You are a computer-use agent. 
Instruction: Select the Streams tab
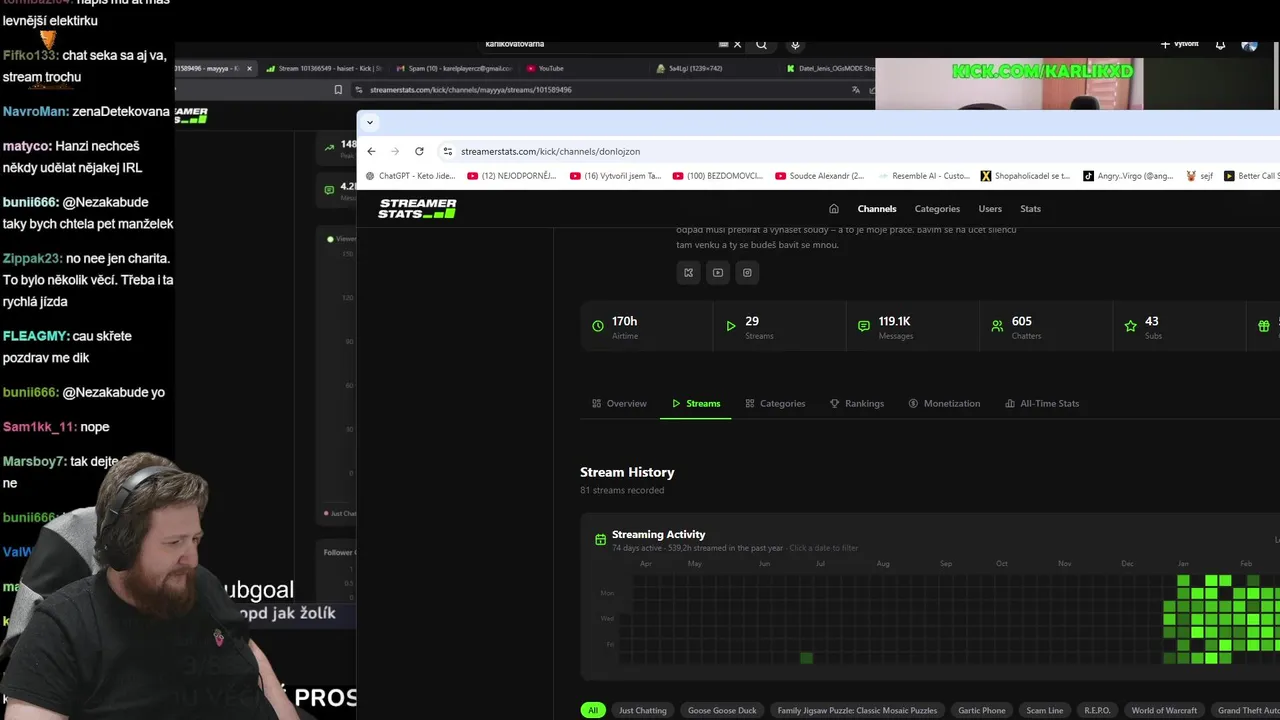pos(696,403)
